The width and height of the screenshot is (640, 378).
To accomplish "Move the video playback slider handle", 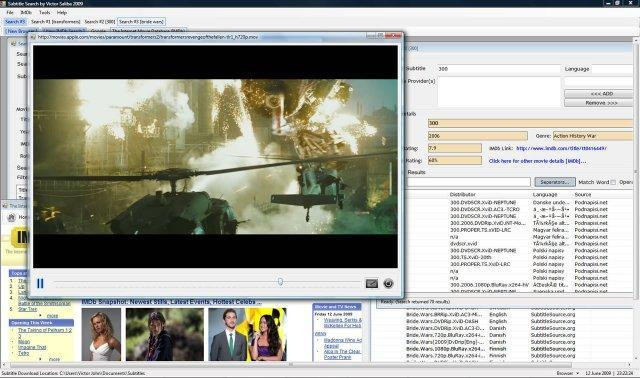I will coord(280,282).
